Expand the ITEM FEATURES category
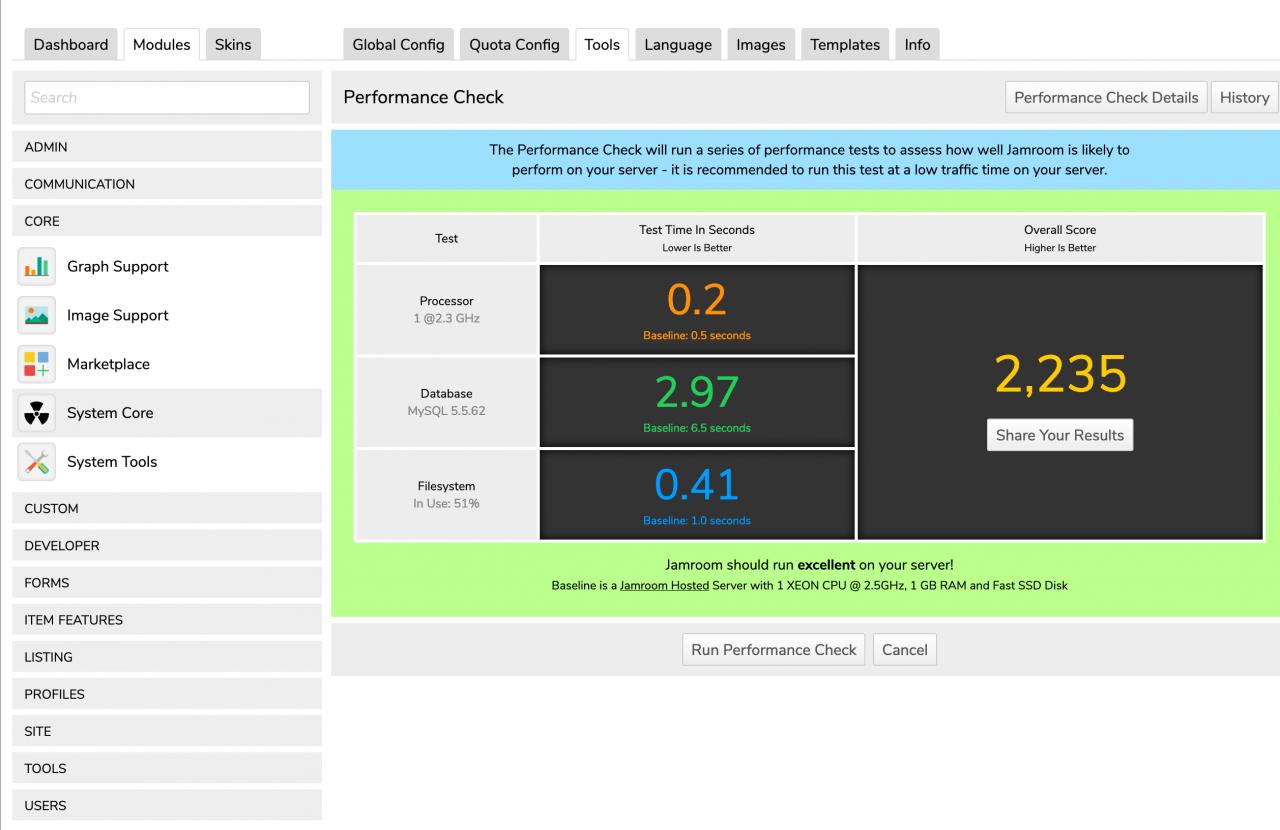 coord(166,620)
